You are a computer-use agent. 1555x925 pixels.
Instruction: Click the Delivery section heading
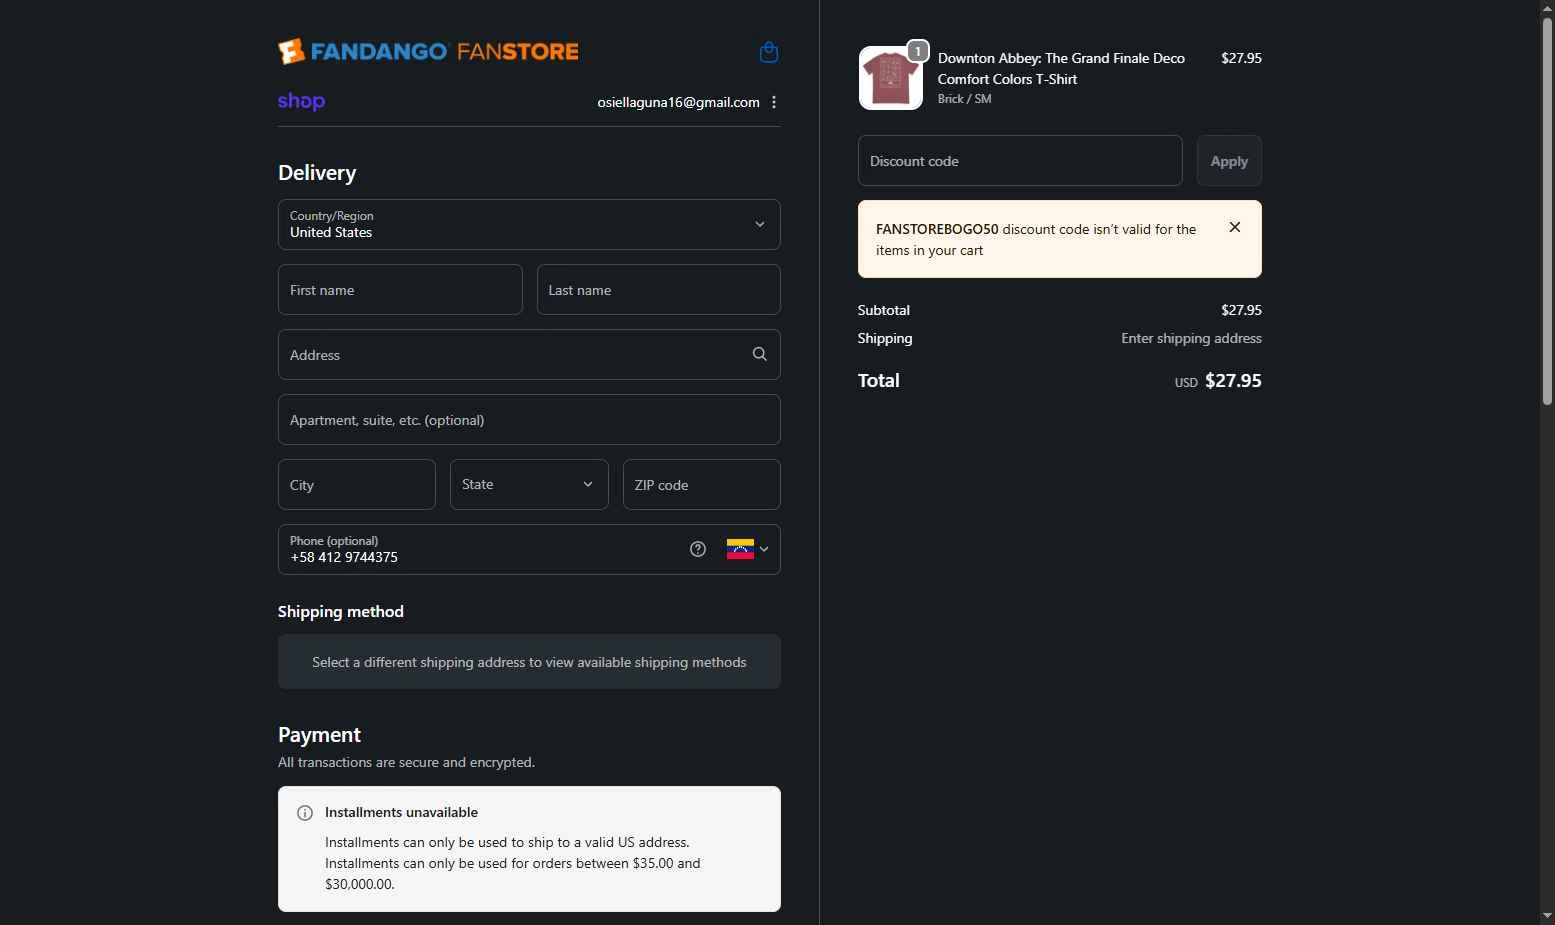(317, 172)
